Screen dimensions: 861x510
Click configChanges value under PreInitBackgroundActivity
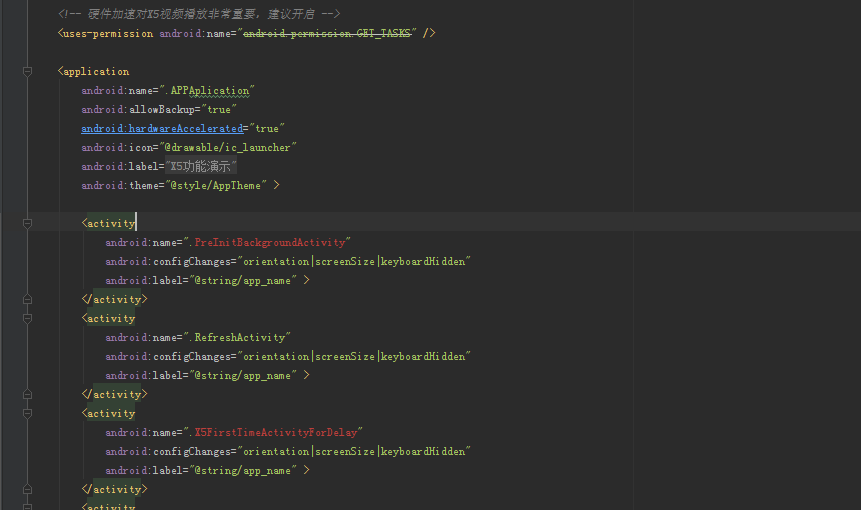(354, 261)
